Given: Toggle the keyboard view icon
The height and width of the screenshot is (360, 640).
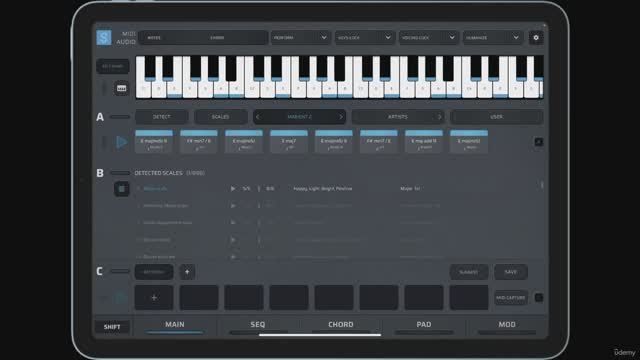Looking at the screenshot, I should click(x=121, y=88).
